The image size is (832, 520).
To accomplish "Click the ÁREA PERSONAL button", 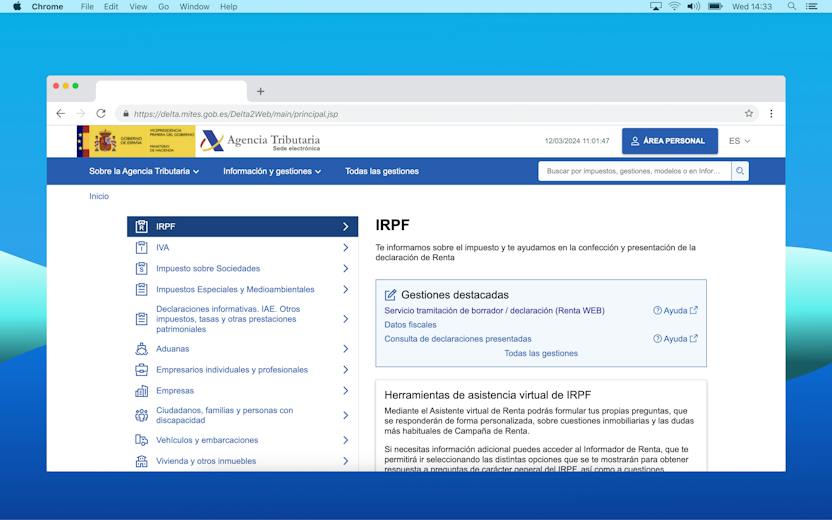I will coord(670,141).
